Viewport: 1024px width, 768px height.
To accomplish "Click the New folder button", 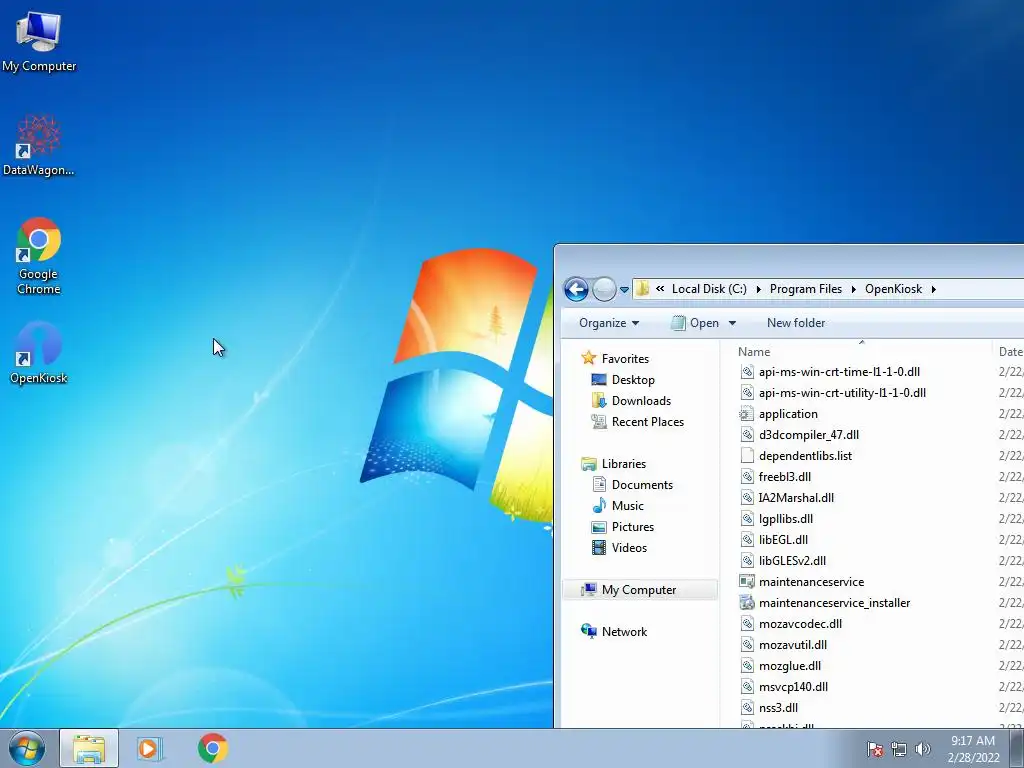I will point(795,323).
